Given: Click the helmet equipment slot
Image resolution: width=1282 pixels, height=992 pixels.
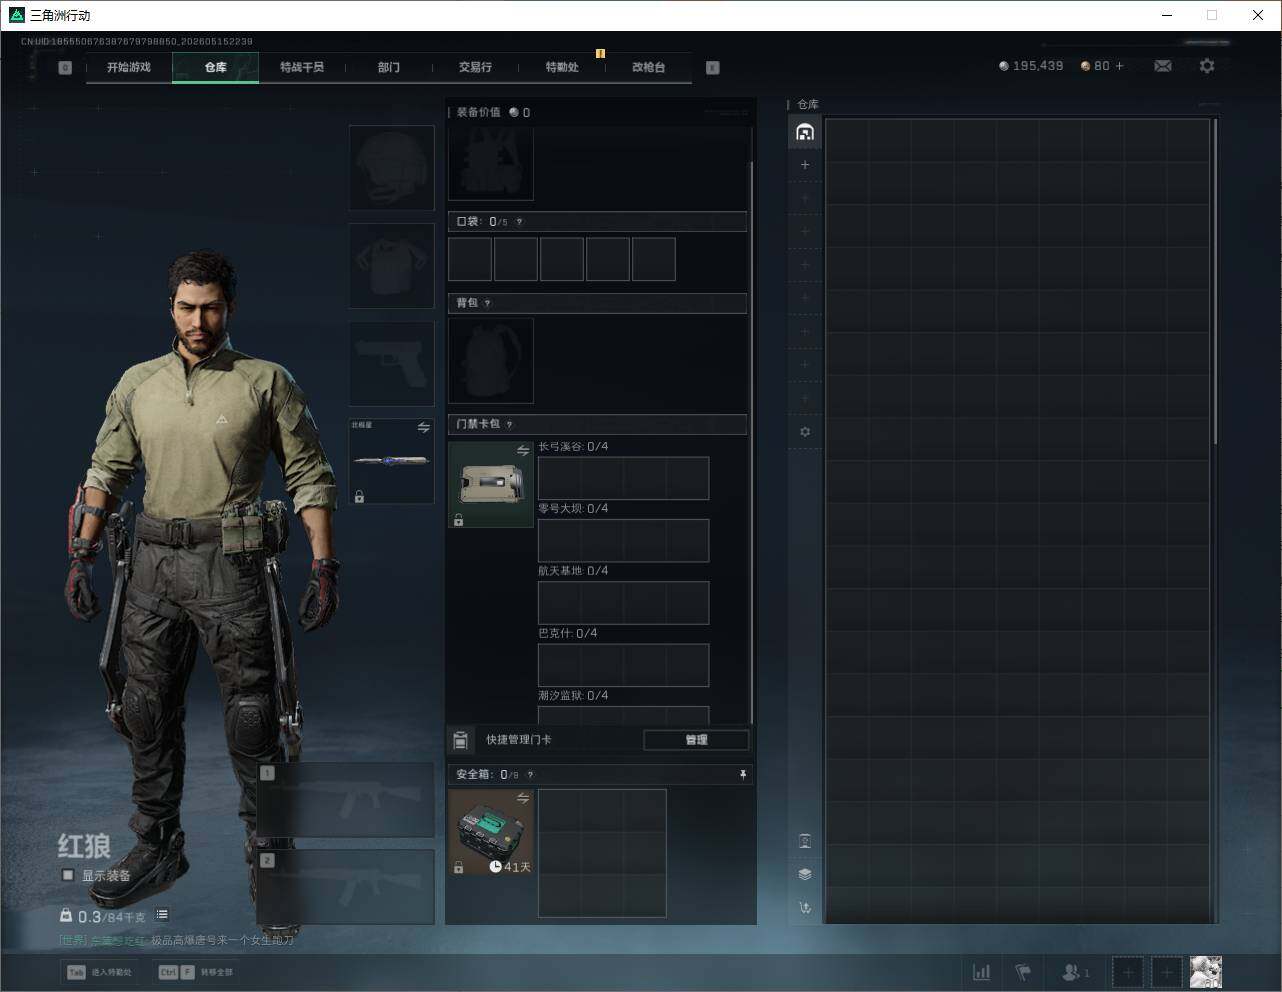Looking at the screenshot, I should (x=391, y=168).
